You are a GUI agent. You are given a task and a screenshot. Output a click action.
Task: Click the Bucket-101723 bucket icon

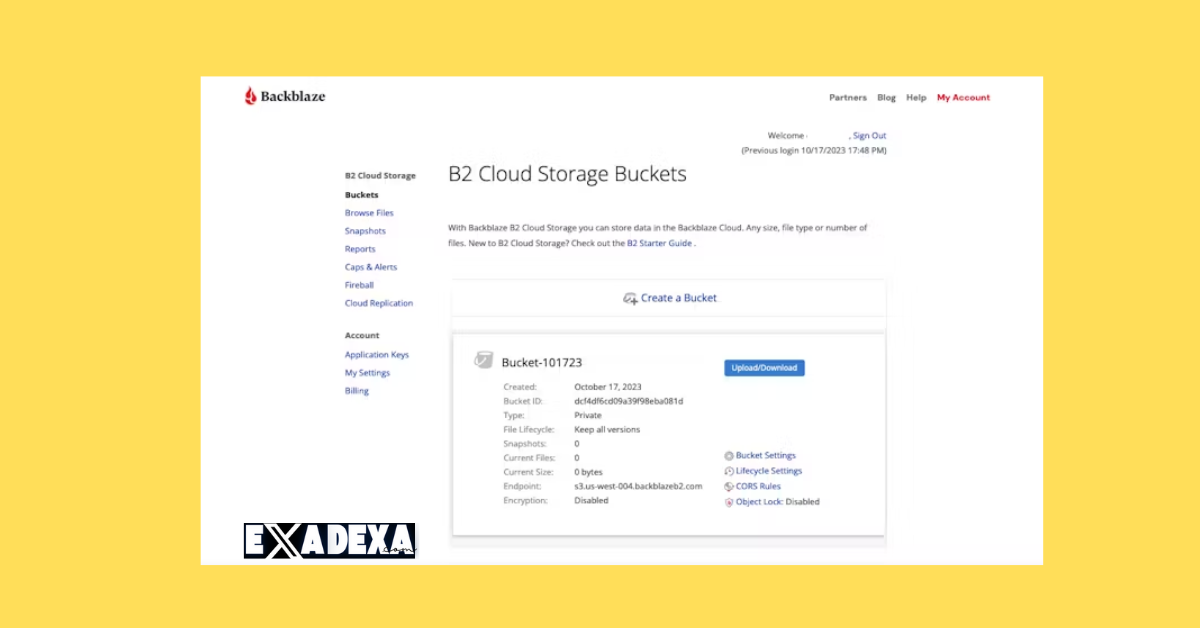point(484,361)
